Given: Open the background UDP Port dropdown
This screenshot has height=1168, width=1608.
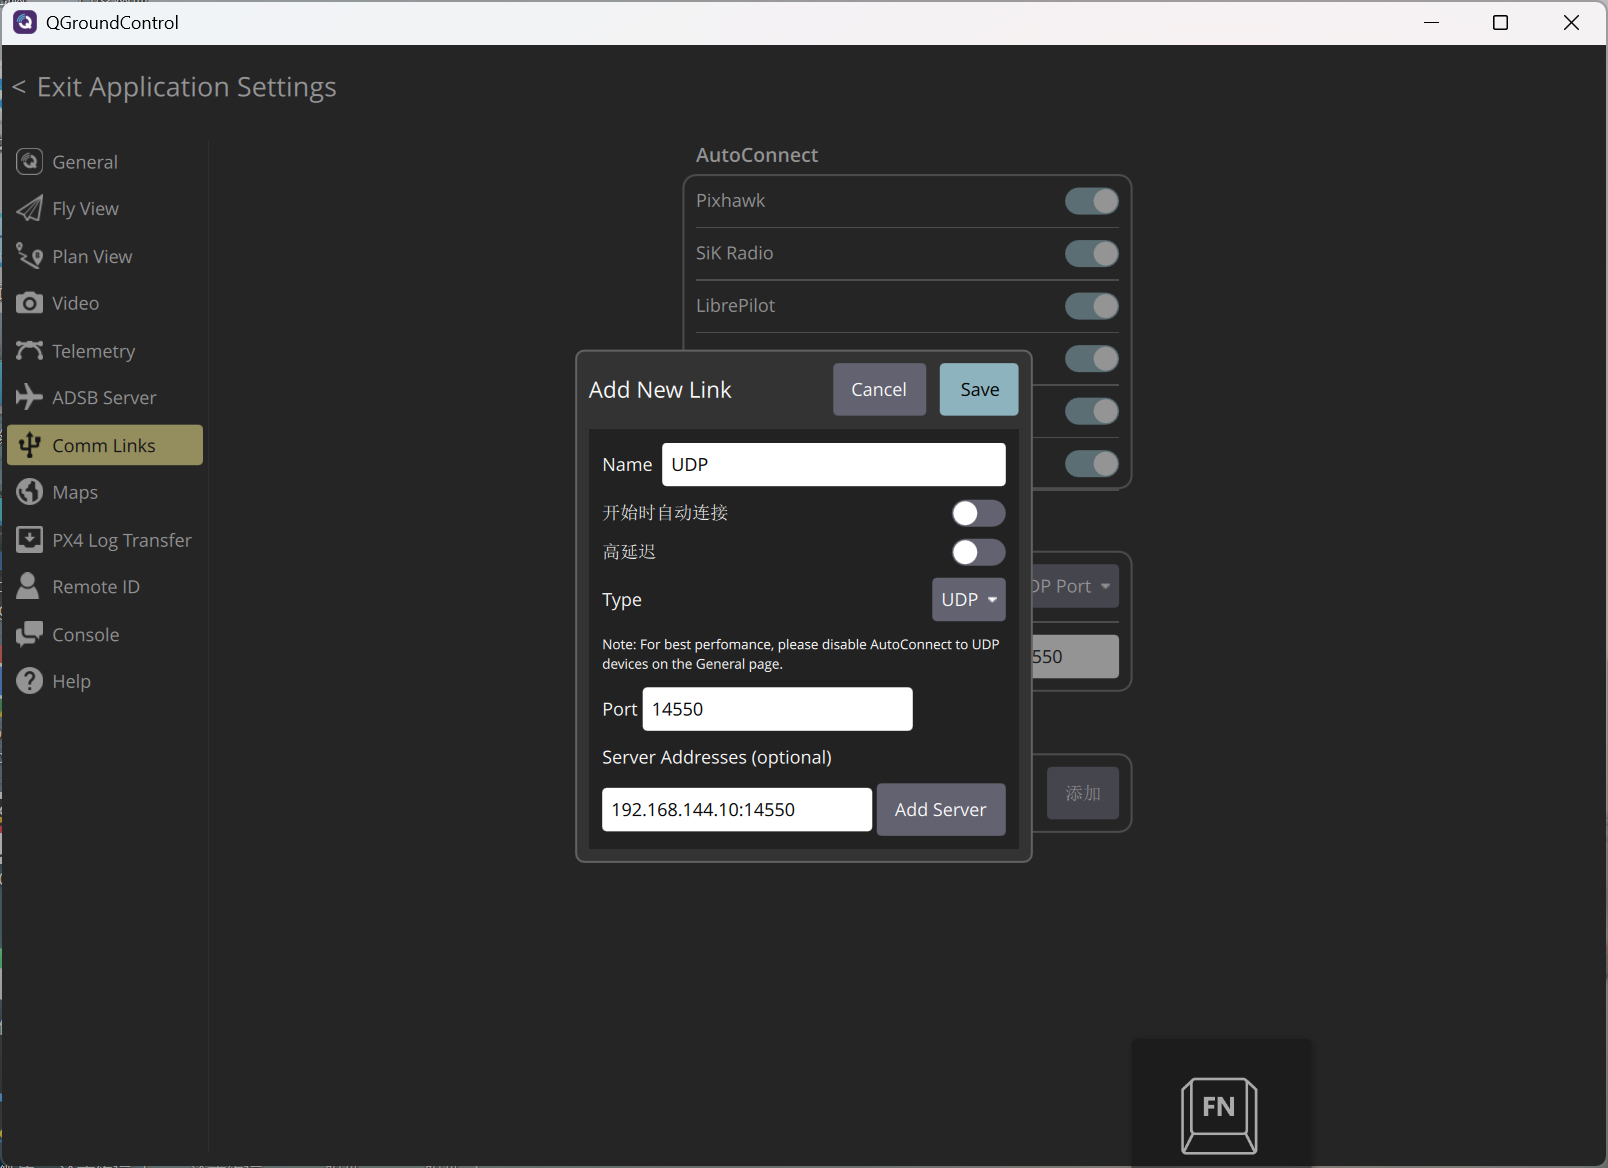Looking at the screenshot, I should point(1074,586).
